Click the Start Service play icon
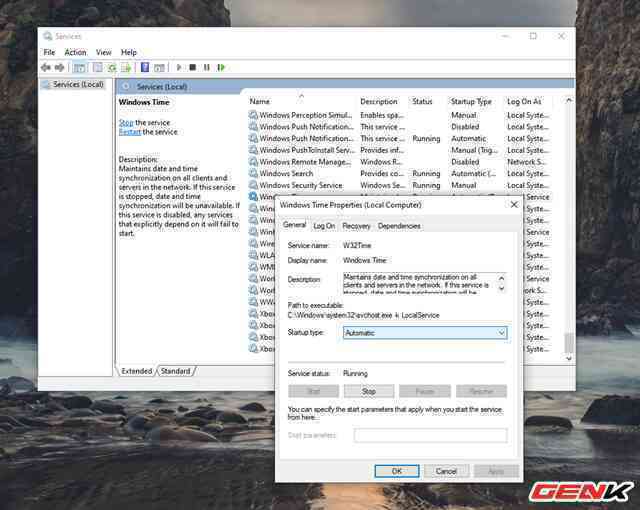This screenshot has width=640, height=510. pos(179,67)
